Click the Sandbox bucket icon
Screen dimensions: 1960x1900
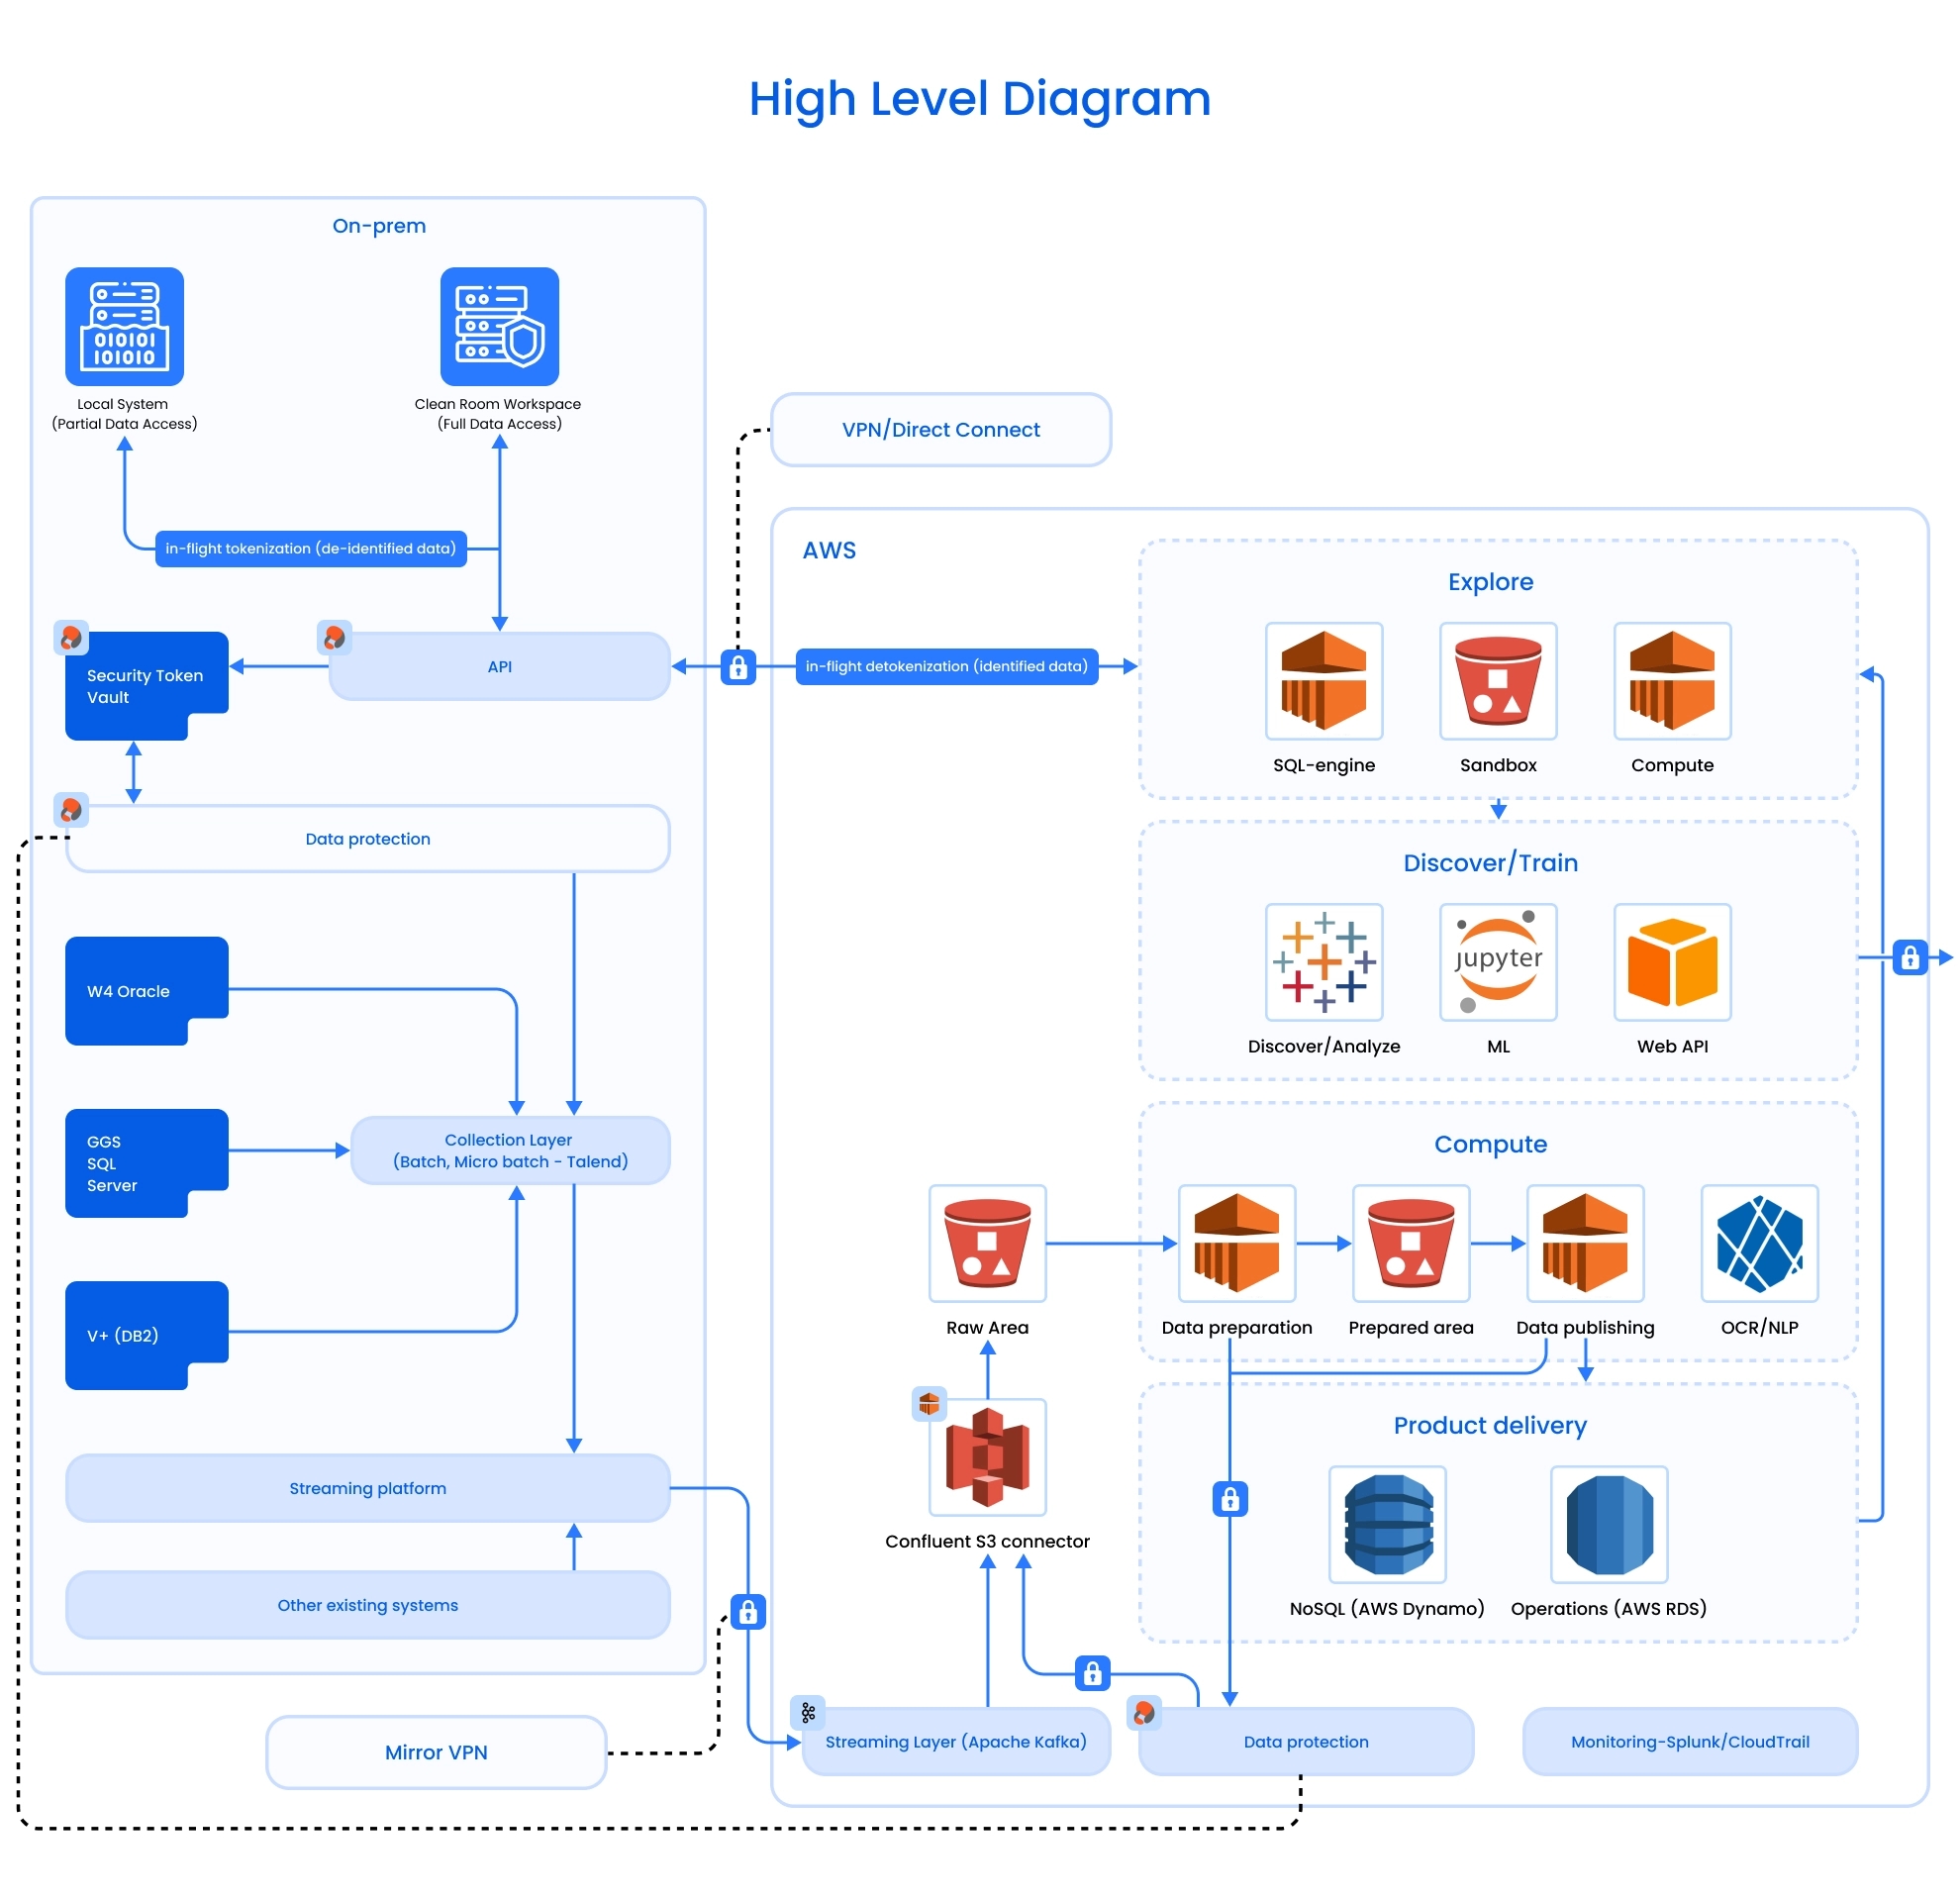click(1497, 681)
